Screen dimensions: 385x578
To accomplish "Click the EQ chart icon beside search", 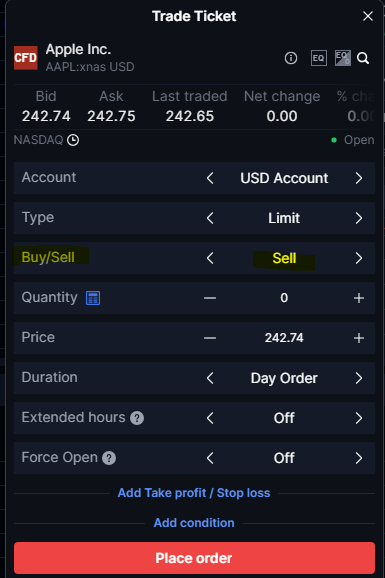I will (343, 58).
